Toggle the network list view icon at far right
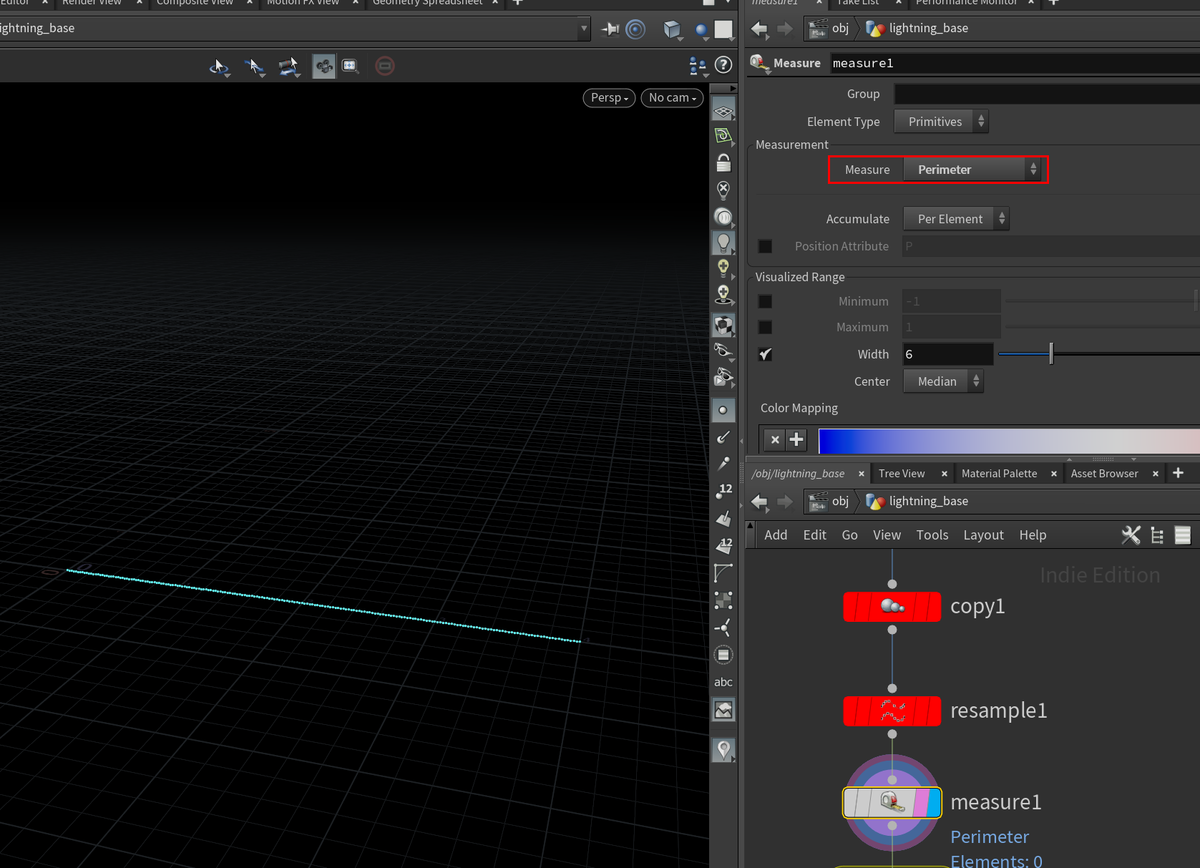Screen dimensions: 1200x868 1183,535
